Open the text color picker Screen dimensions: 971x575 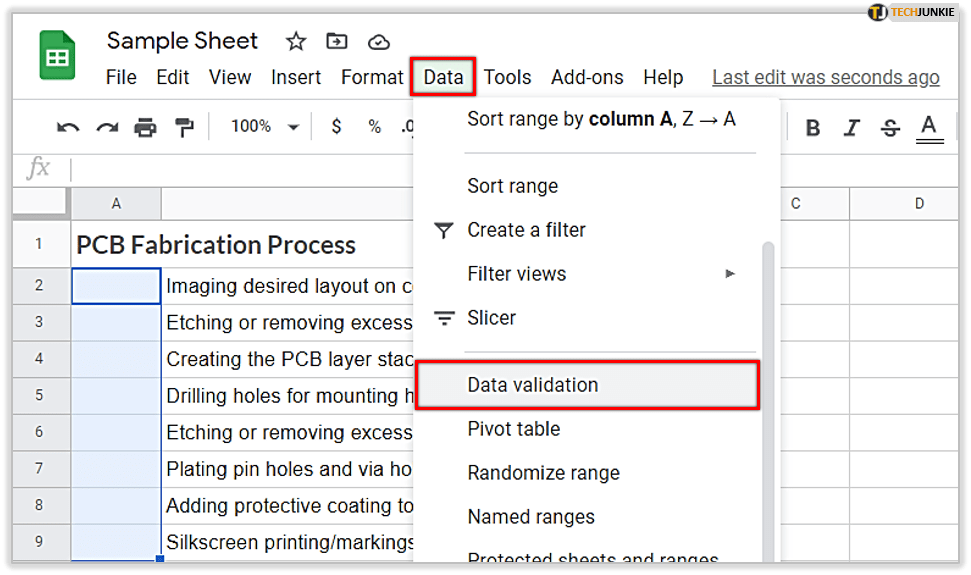[929, 127]
